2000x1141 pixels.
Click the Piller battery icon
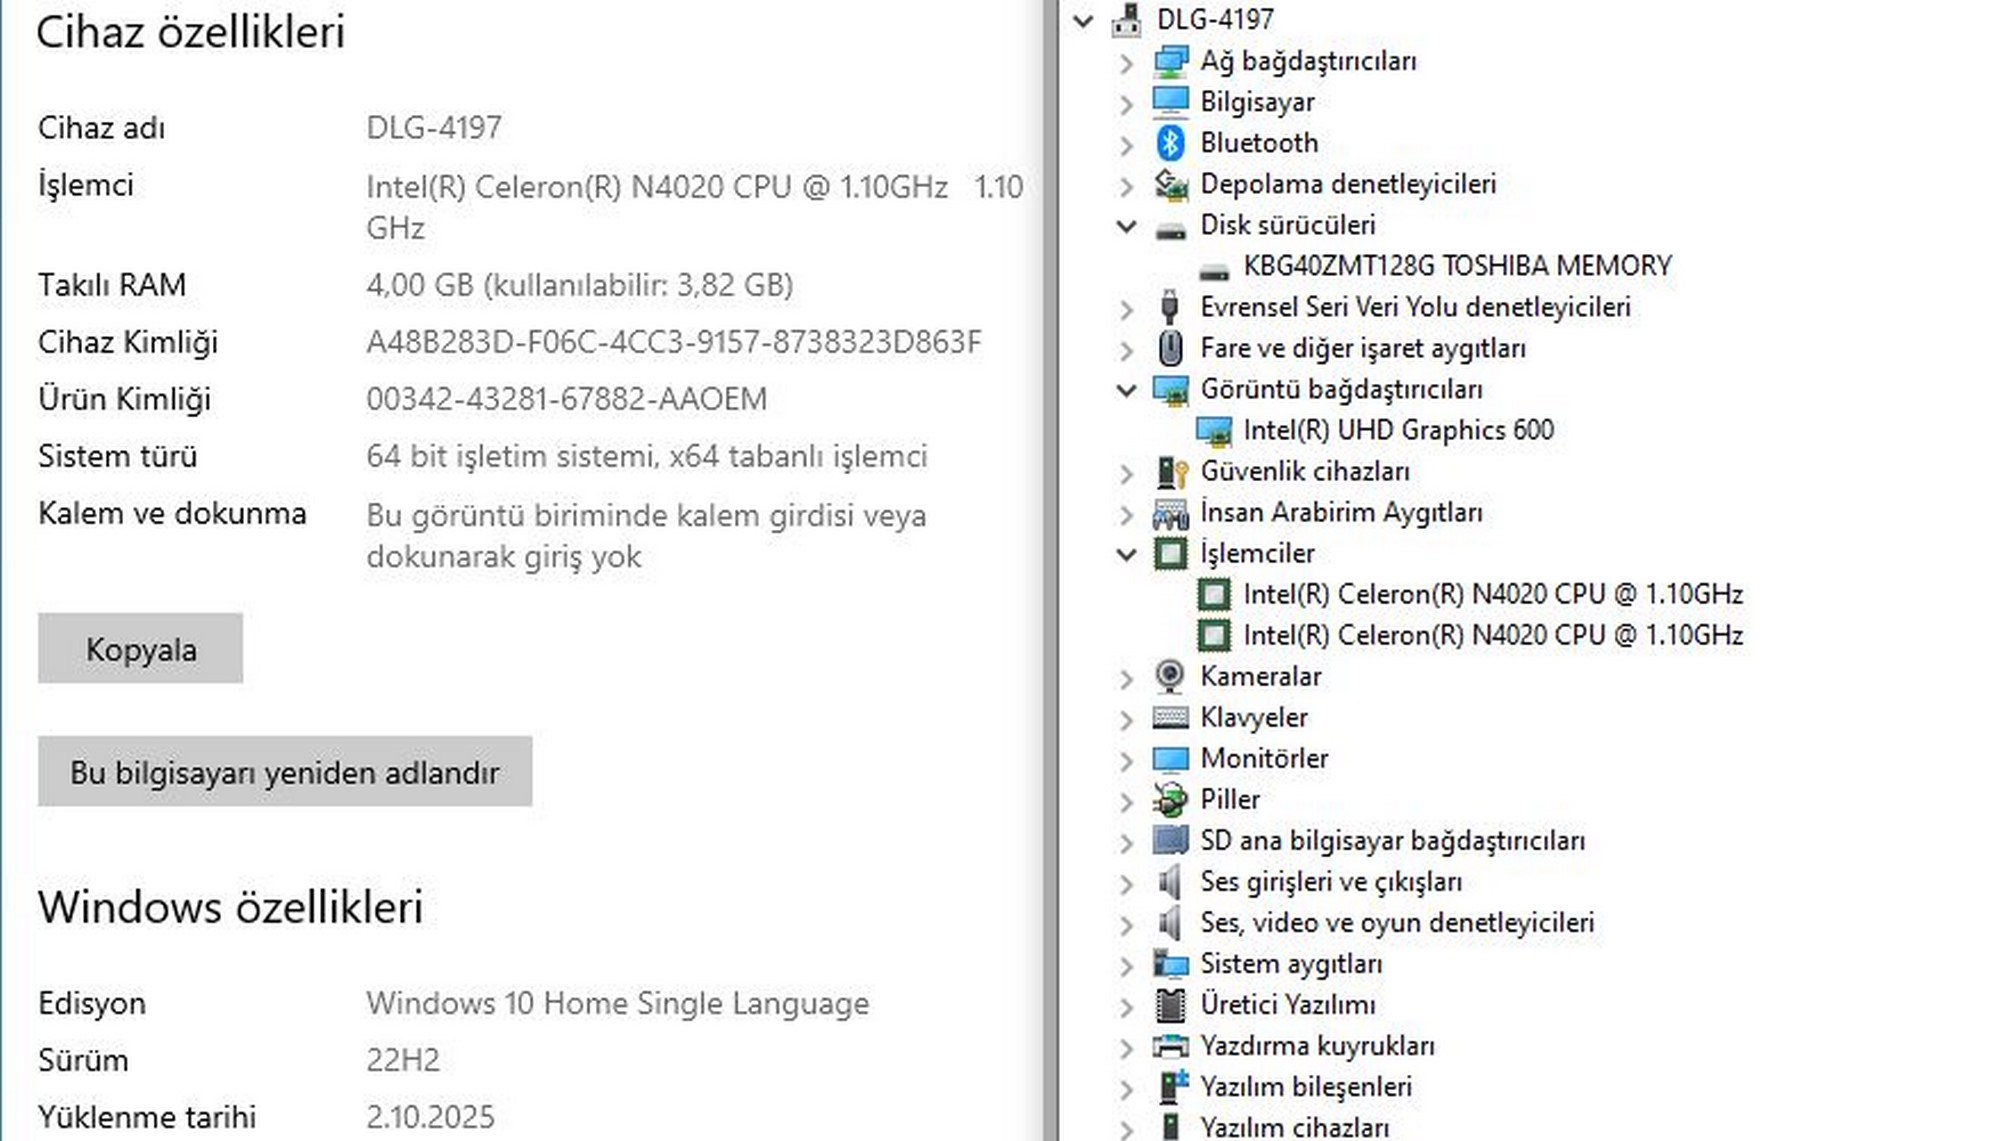(x=1170, y=799)
